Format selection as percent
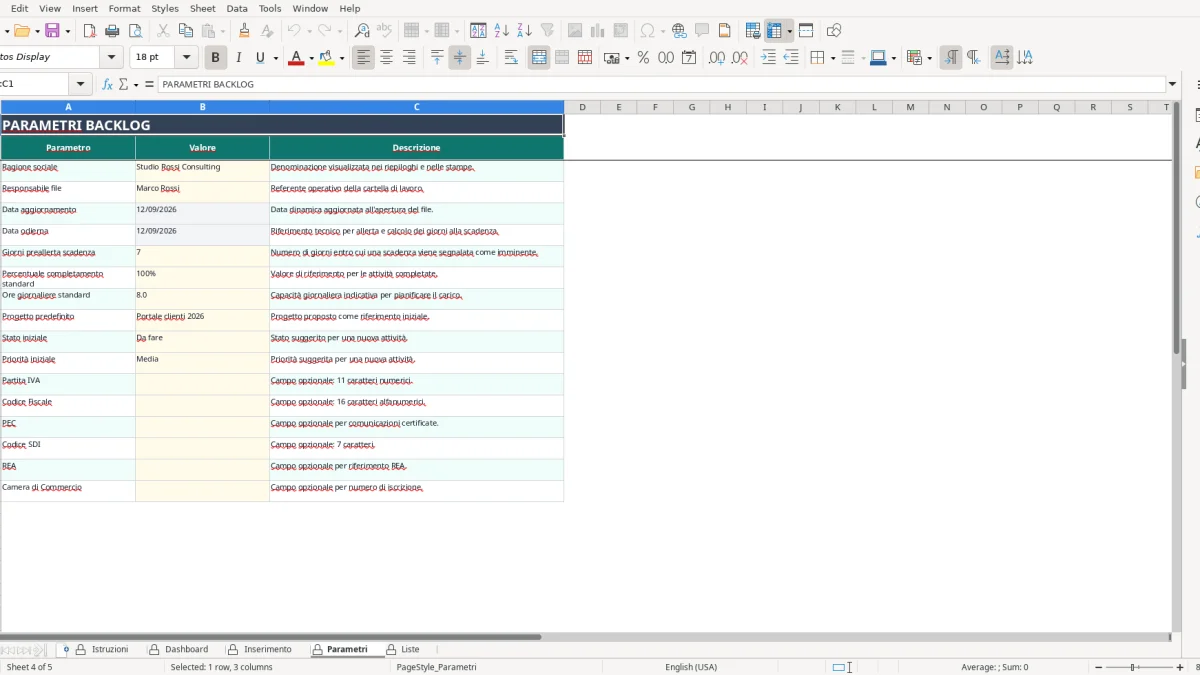1200x675 pixels. tap(643, 58)
